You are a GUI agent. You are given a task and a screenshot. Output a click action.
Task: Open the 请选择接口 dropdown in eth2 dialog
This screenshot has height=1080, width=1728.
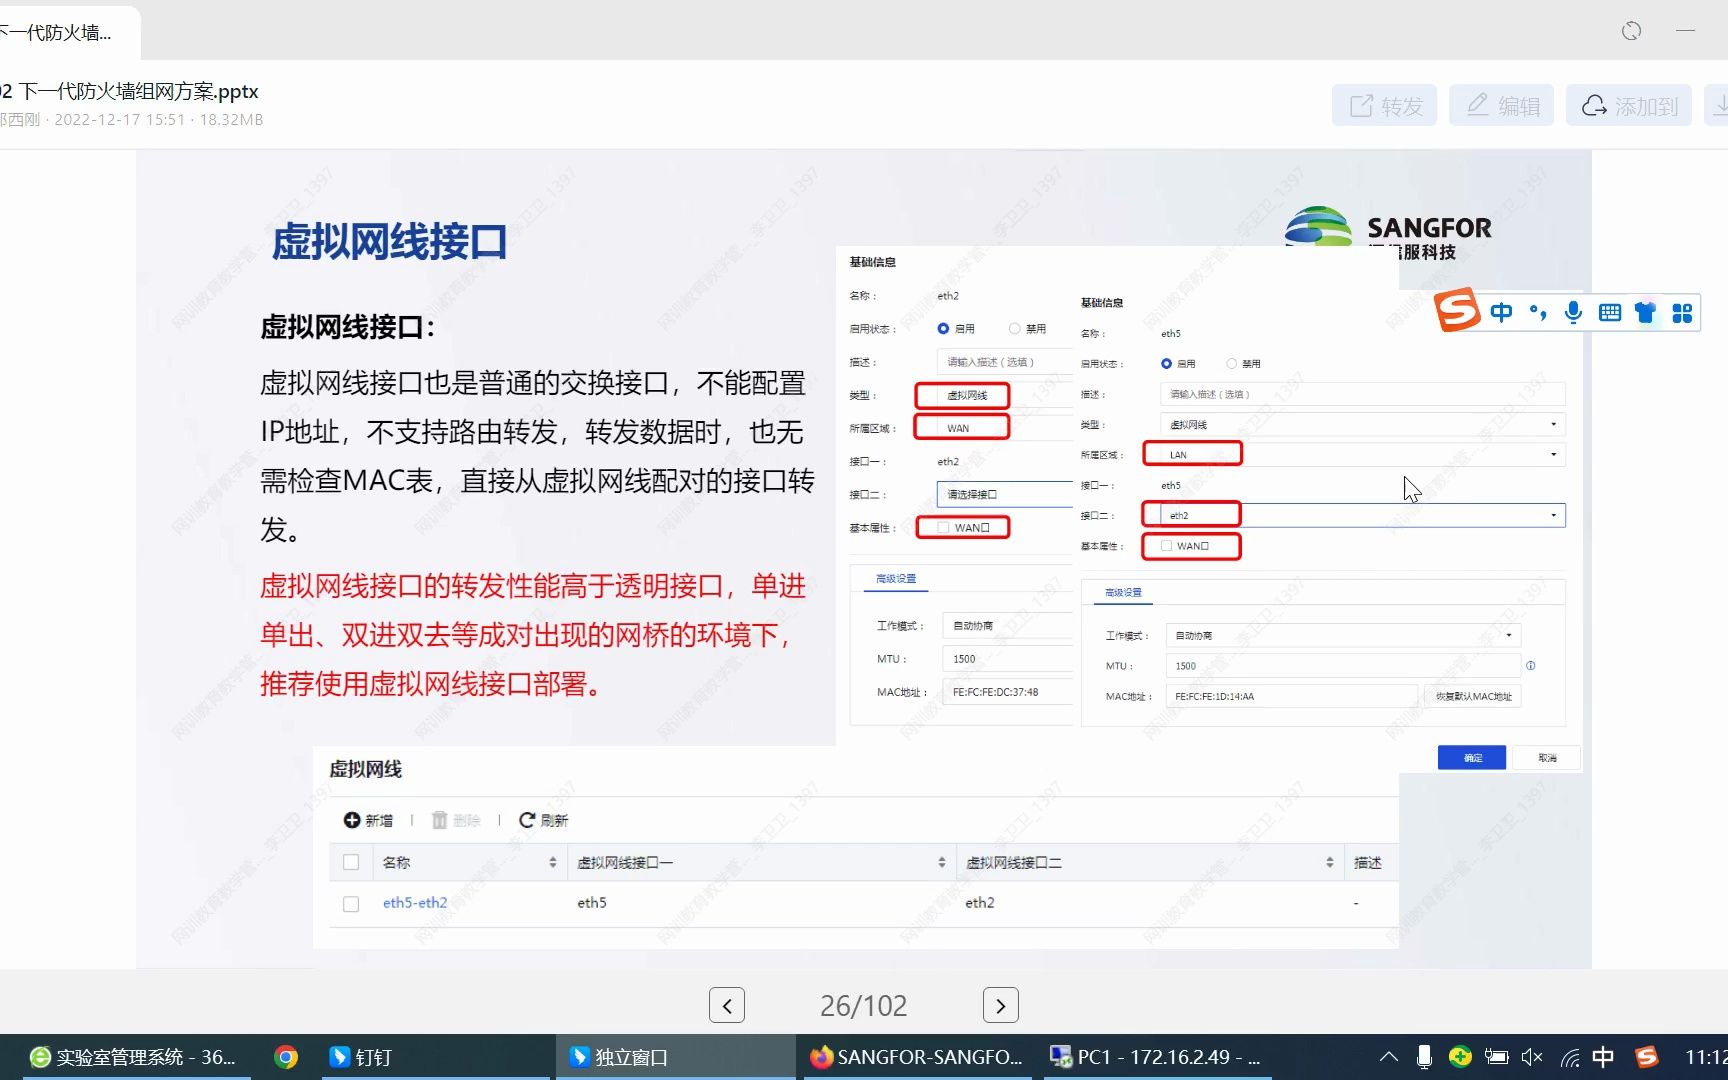pyautogui.click(x=1004, y=494)
